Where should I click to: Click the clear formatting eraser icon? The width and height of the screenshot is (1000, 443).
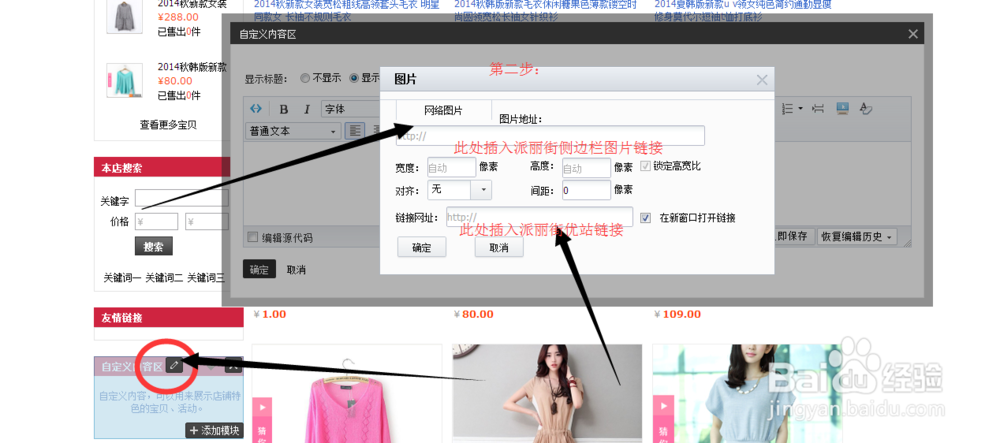(865, 108)
